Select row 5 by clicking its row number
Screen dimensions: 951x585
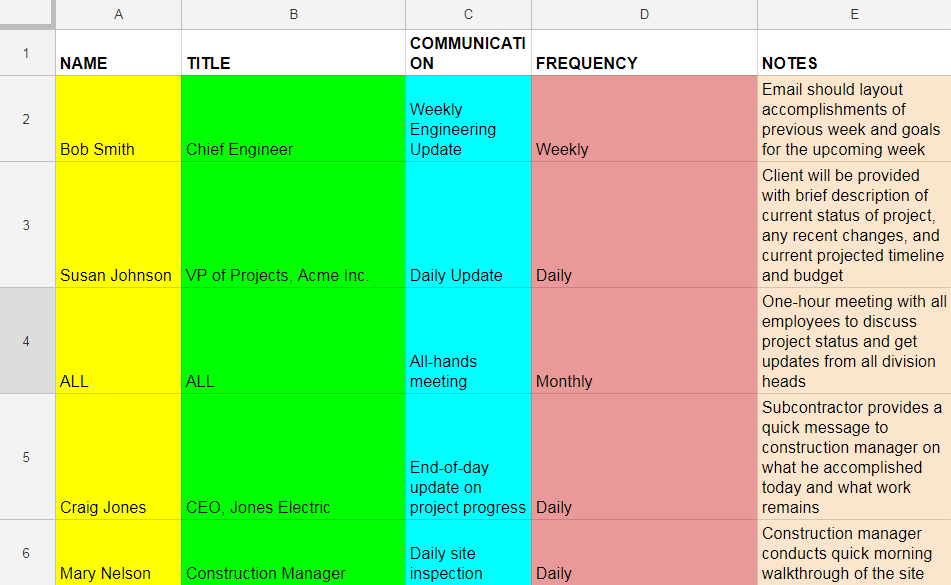coord(27,457)
